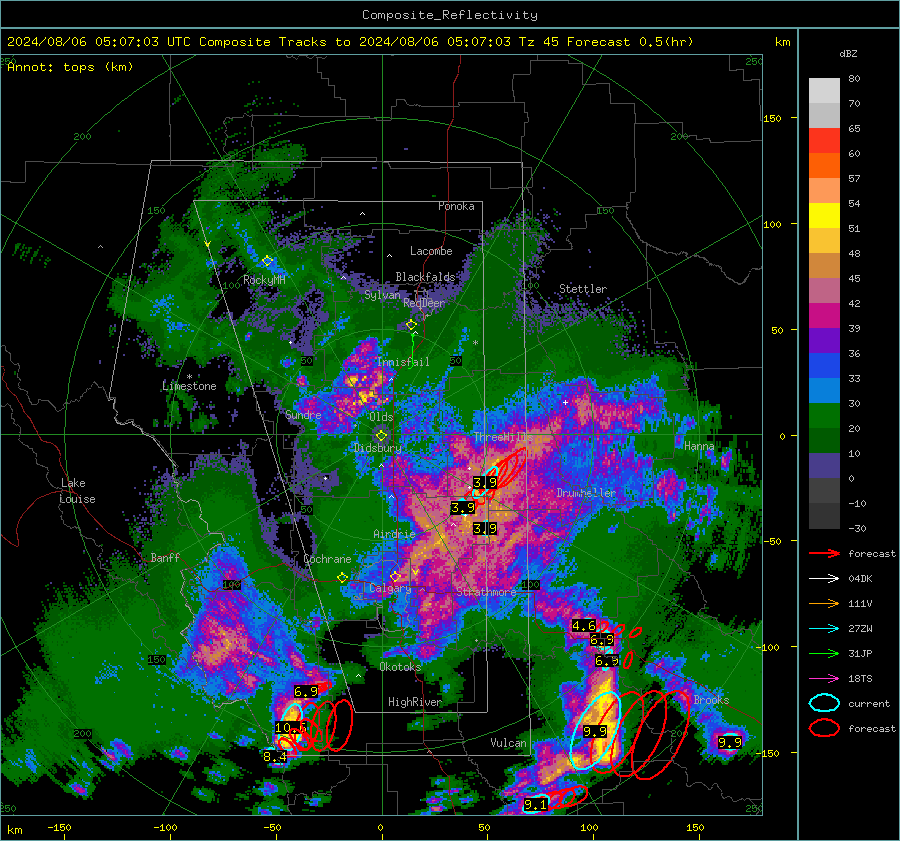
Task: Click the Calgary city label
Action: (390, 588)
